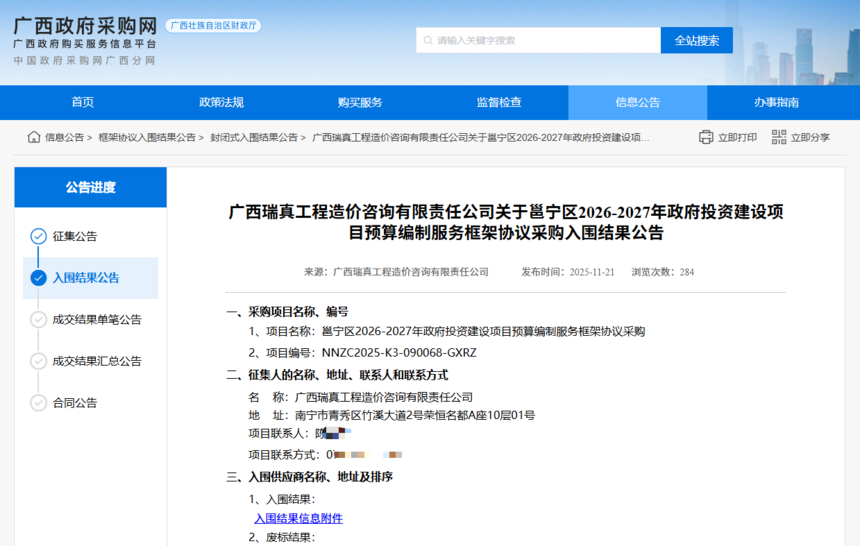The height and width of the screenshot is (546, 860).
Task: Click the 框架协议入围结果公告 breadcrumb link
Action: (147, 137)
